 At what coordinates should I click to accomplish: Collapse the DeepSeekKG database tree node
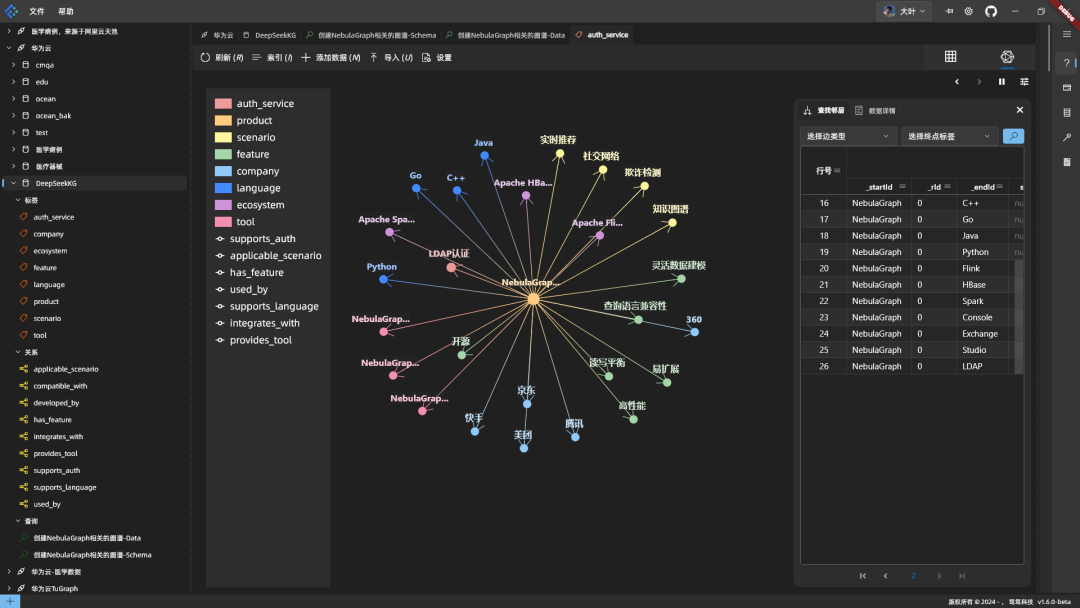[13, 183]
